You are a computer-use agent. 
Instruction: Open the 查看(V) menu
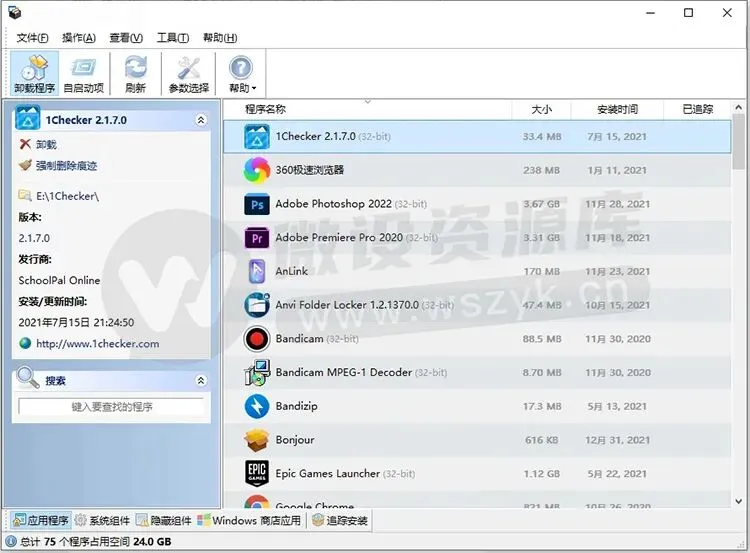(x=126, y=38)
